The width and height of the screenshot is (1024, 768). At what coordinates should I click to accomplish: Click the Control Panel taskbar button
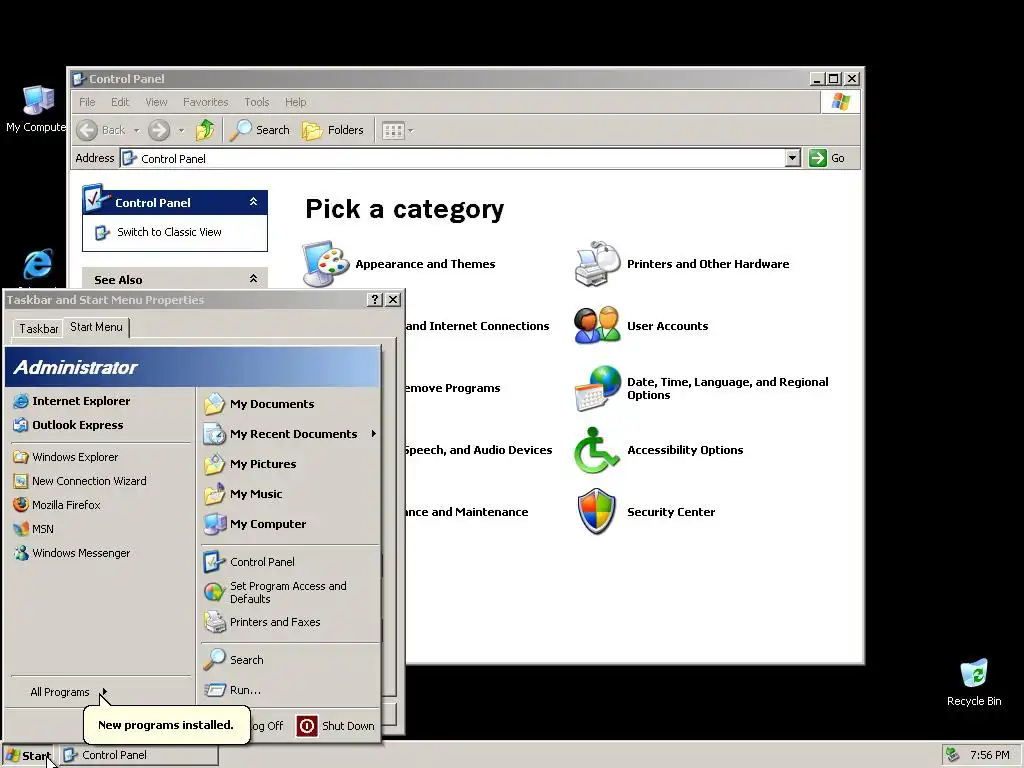pyautogui.click(x=140, y=755)
